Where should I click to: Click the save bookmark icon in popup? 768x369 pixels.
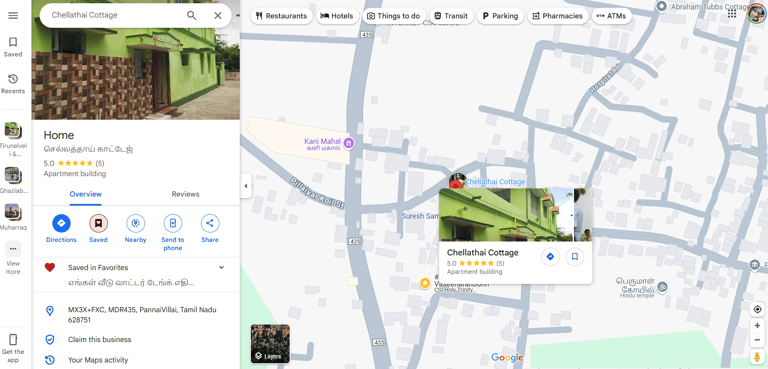tap(575, 256)
